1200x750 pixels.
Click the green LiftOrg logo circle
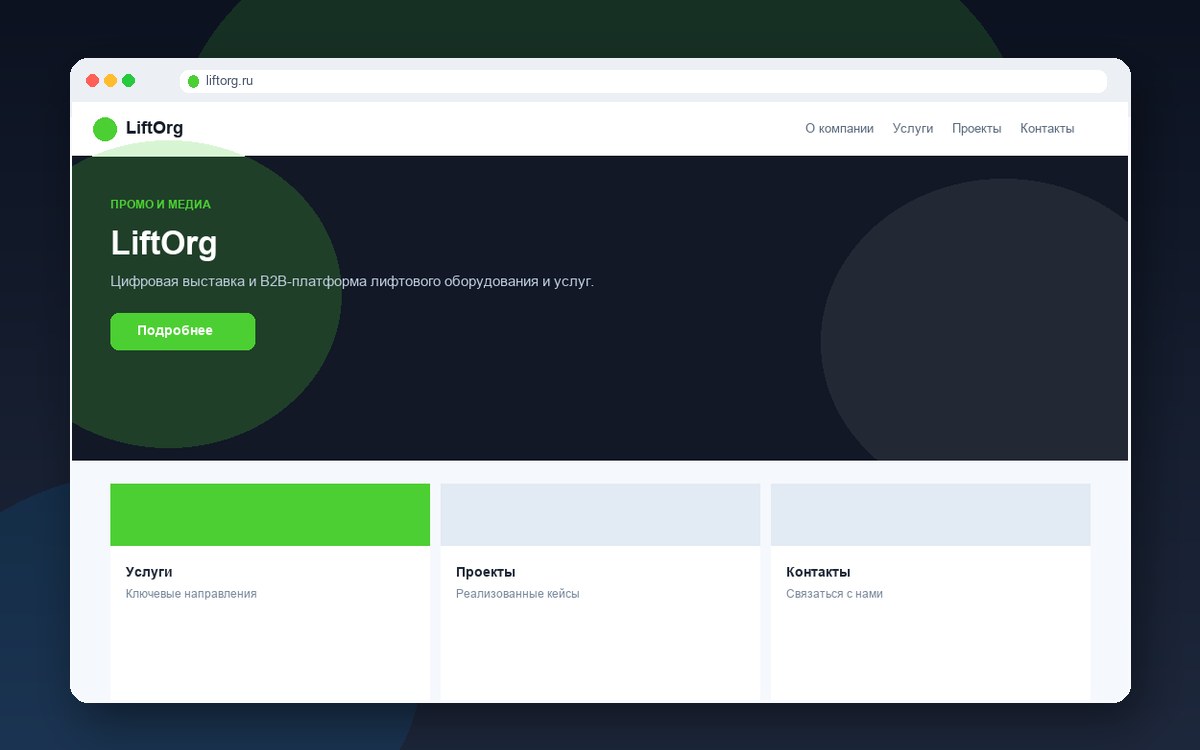click(x=105, y=129)
